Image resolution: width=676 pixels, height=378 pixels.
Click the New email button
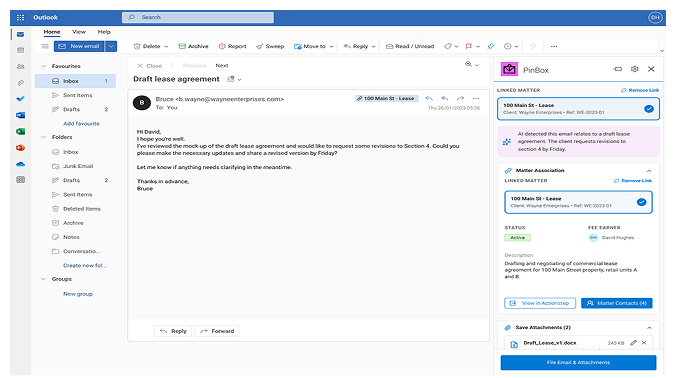coord(79,46)
